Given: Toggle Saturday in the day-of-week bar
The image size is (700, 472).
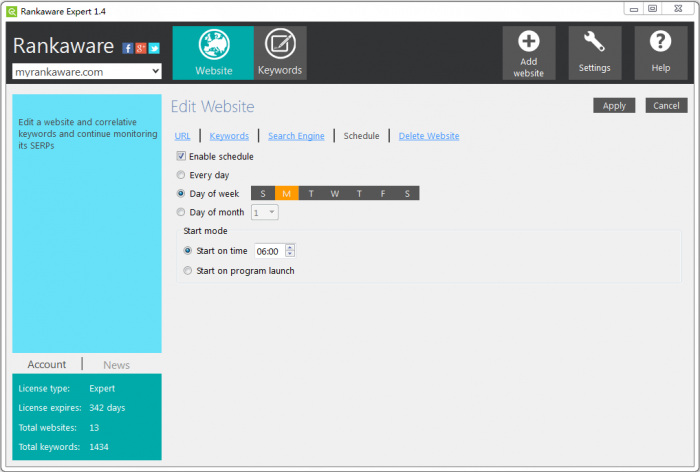Looking at the screenshot, I should (407, 193).
